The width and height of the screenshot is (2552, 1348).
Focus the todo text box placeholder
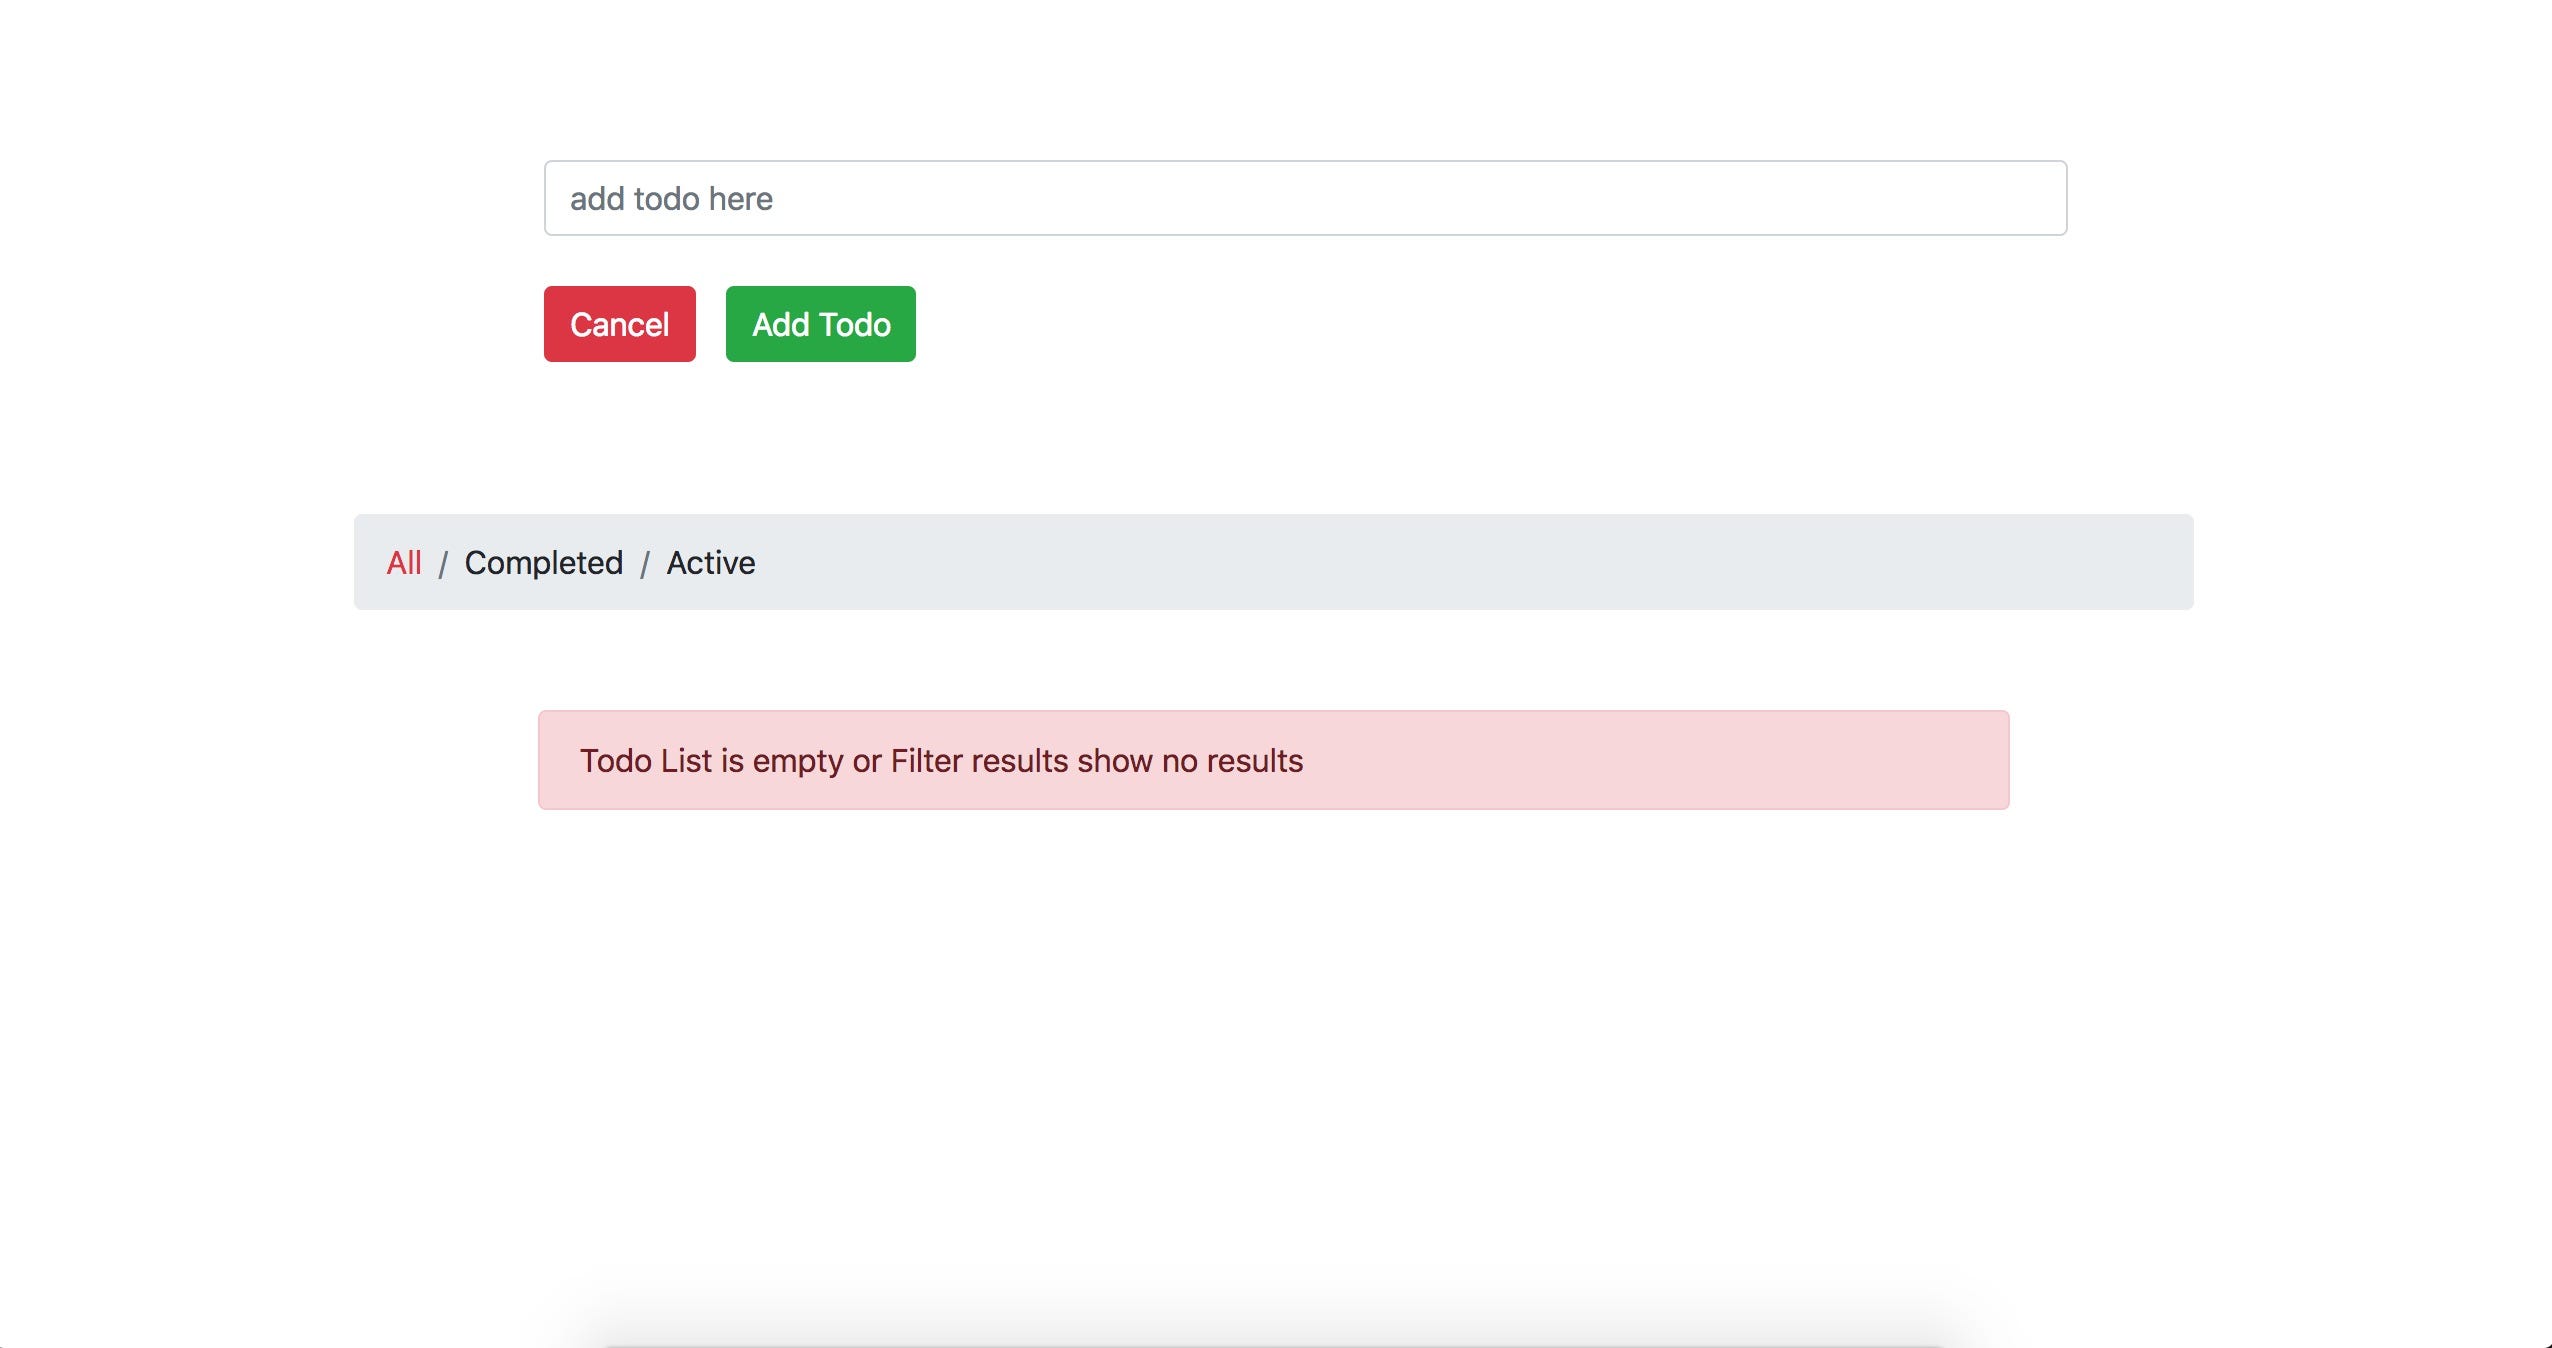[671, 199]
